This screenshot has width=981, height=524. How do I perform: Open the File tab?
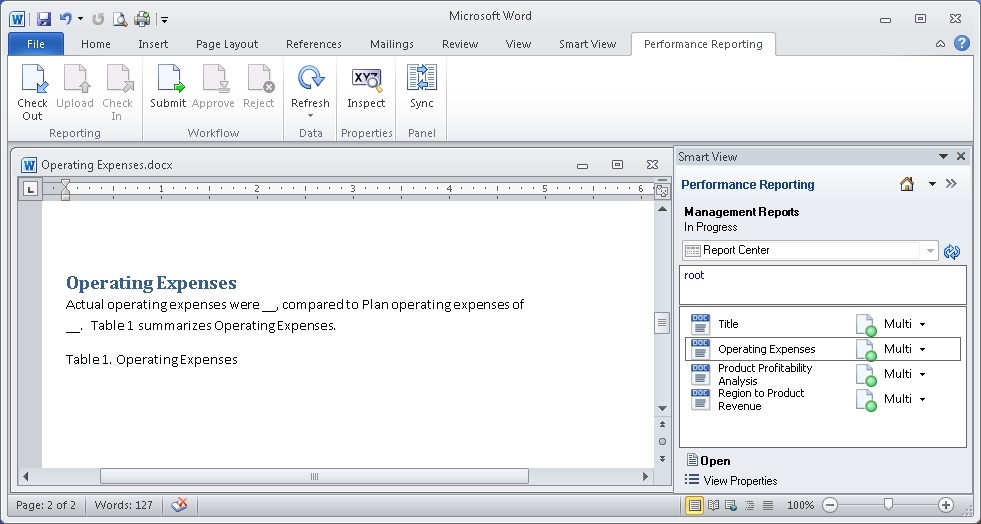click(36, 44)
